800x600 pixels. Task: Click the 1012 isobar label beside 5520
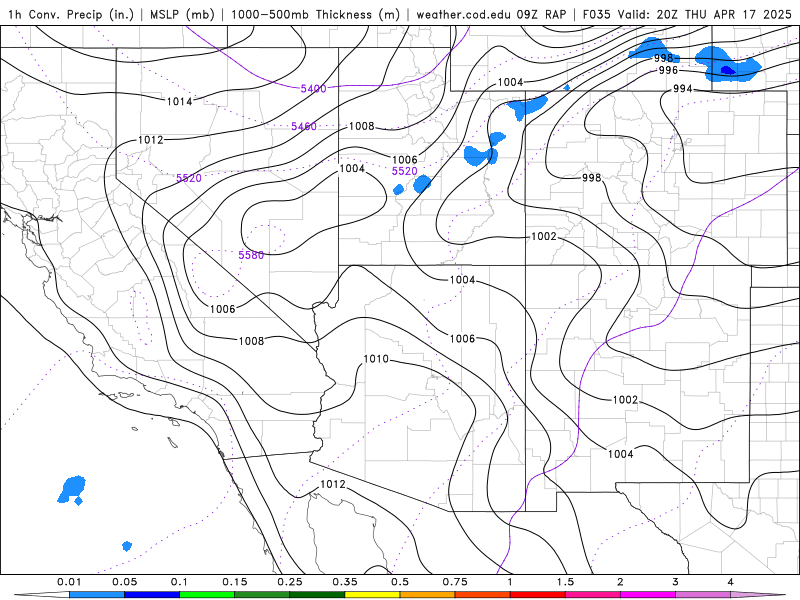[151, 139]
